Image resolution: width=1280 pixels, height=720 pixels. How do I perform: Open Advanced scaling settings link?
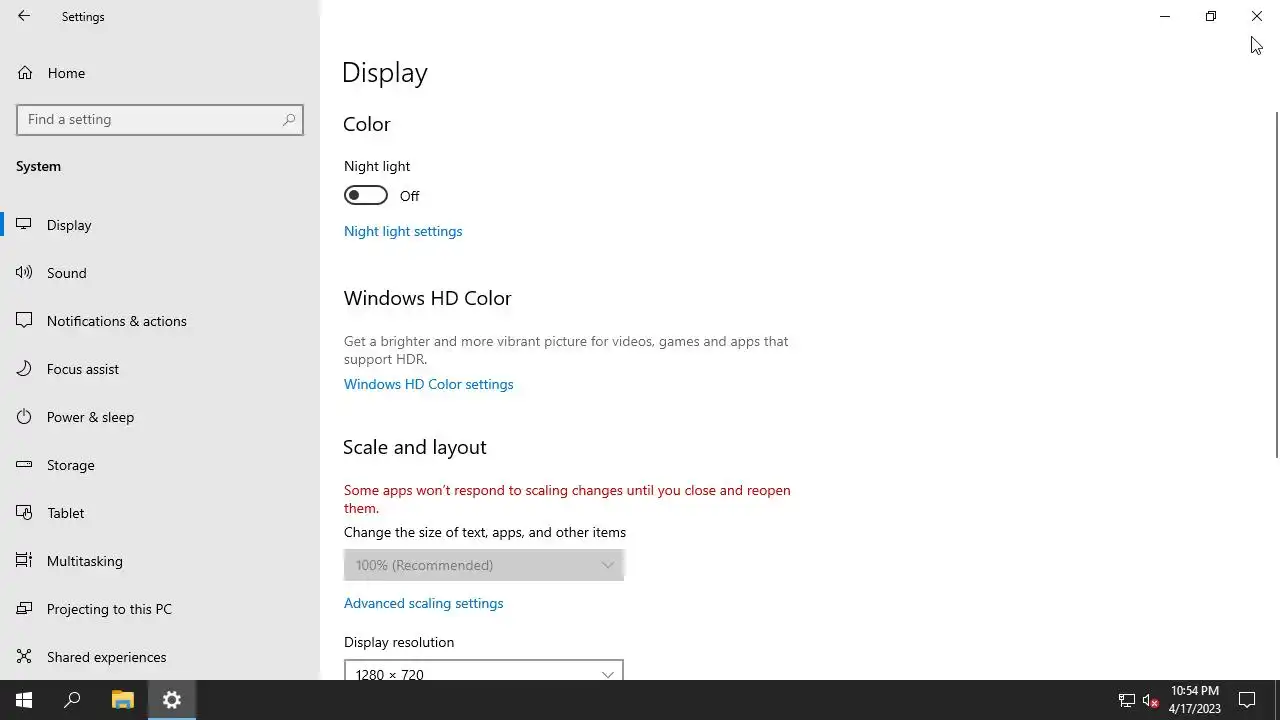point(424,603)
